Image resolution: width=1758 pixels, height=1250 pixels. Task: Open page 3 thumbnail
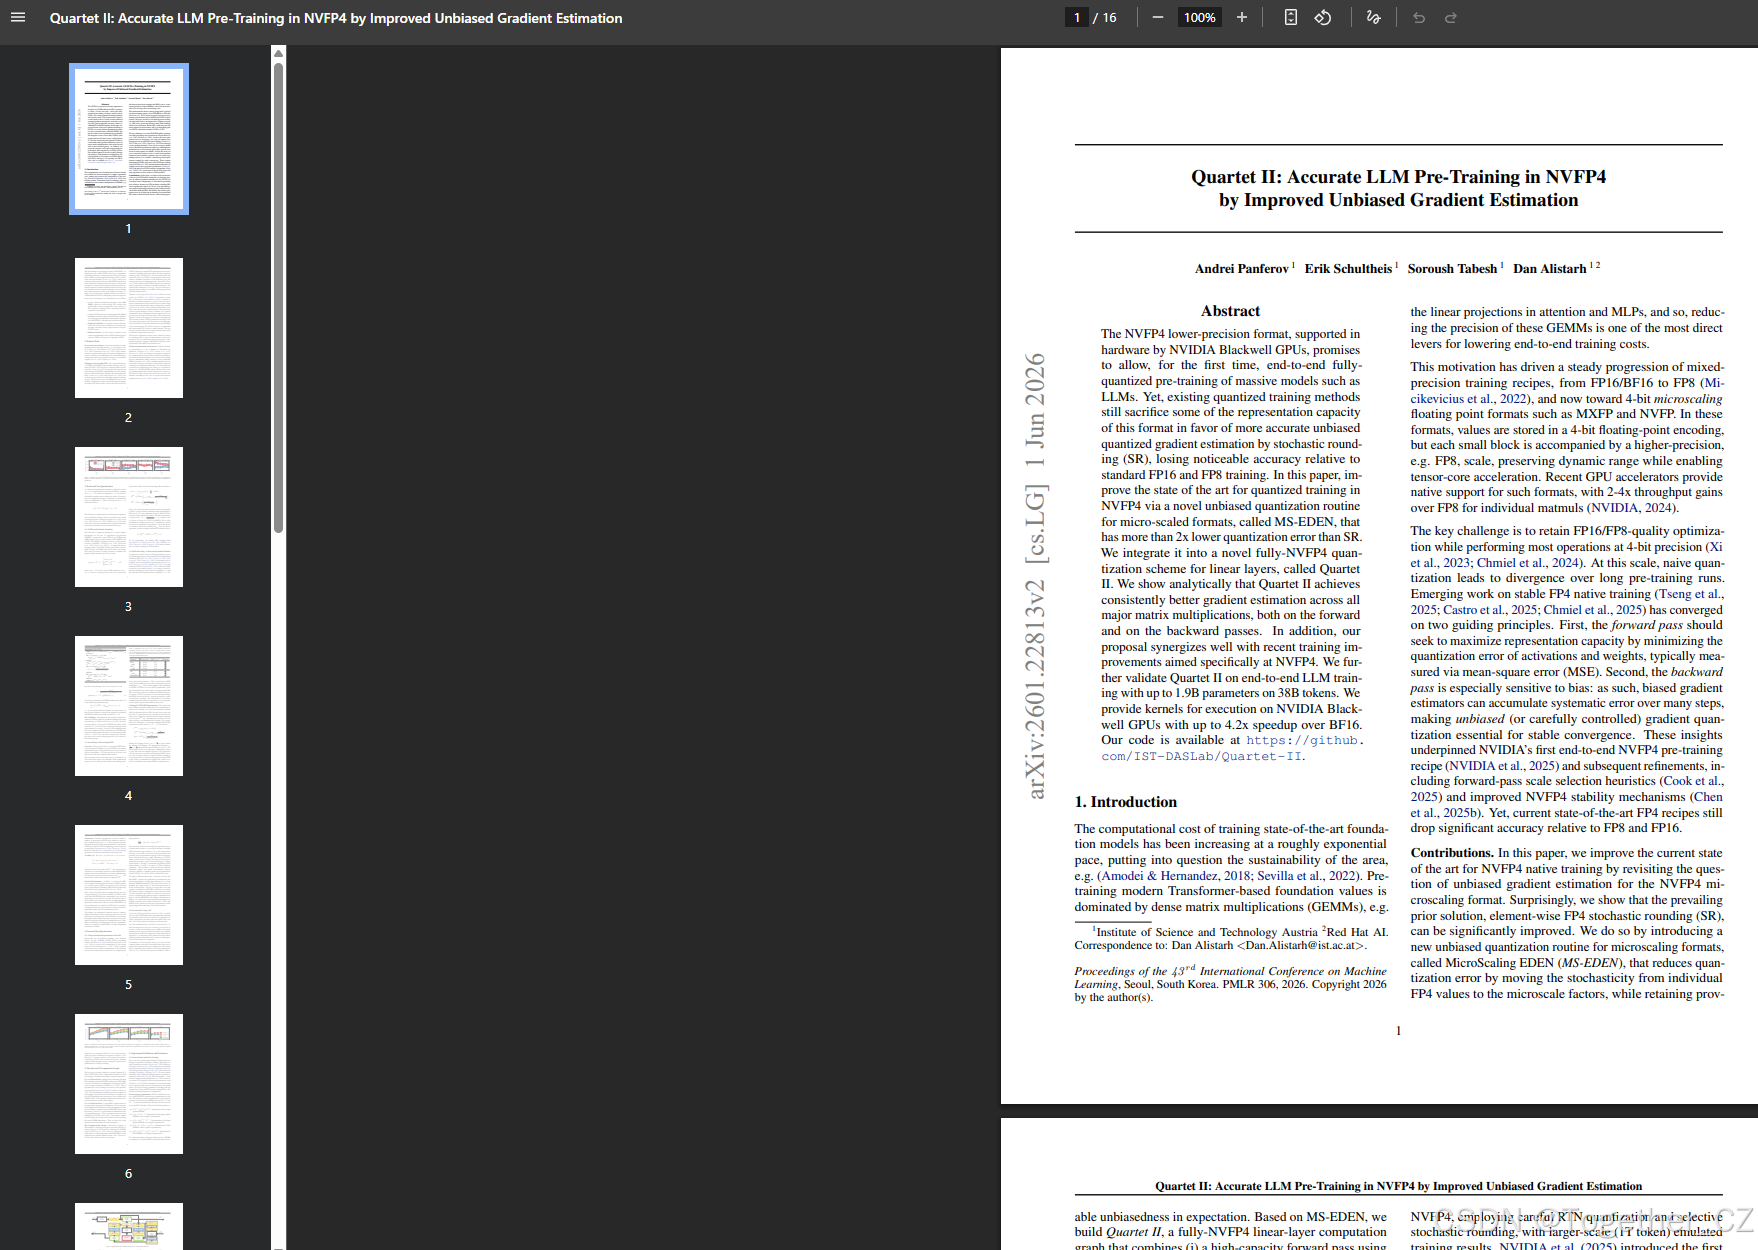click(x=129, y=517)
